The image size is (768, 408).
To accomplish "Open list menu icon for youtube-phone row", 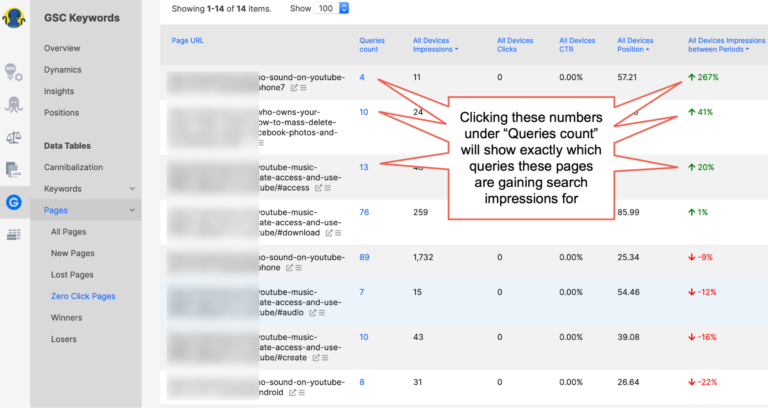I will click(298, 268).
